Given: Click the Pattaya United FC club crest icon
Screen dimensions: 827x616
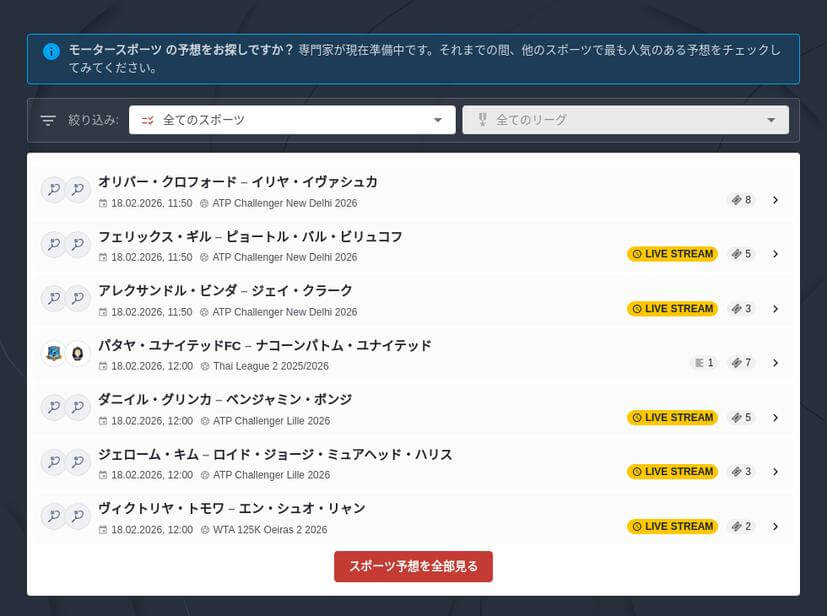Looking at the screenshot, I should click(53, 352).
